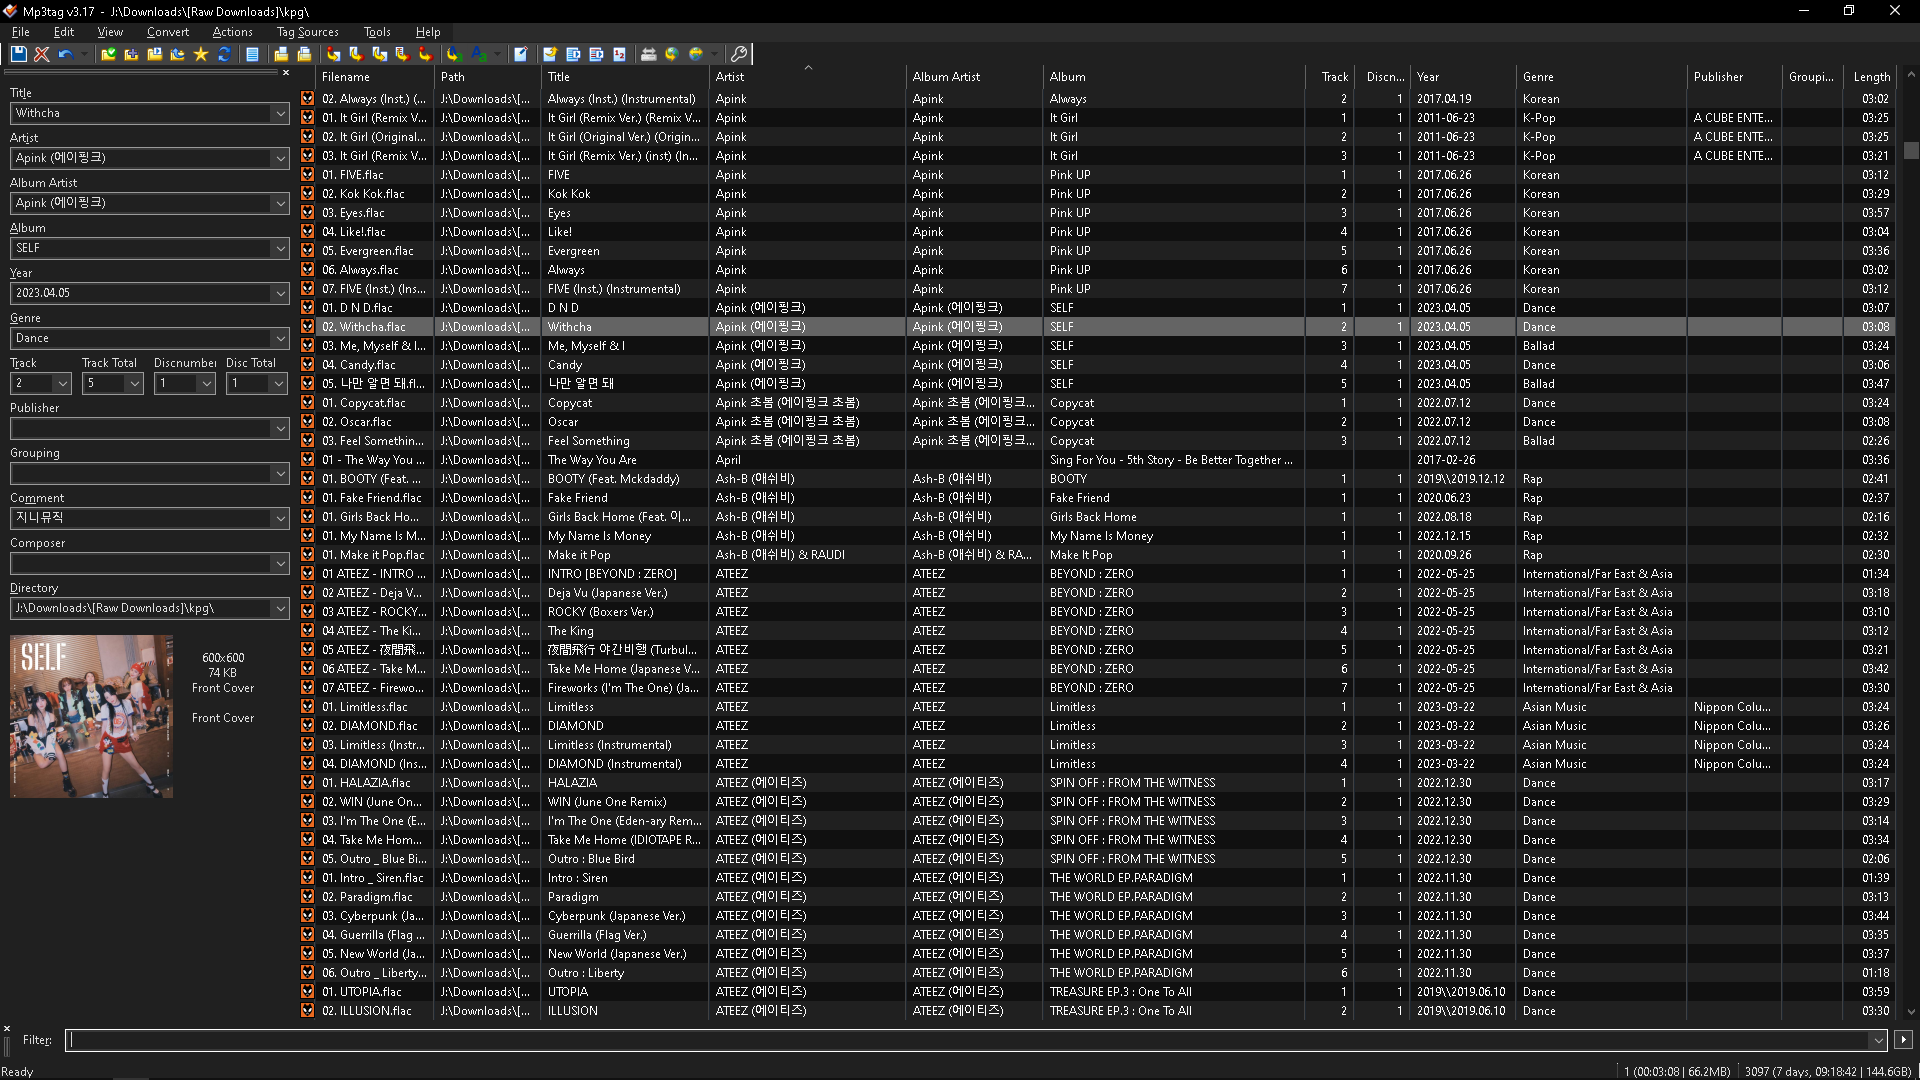The height and width of the screenshot is (1080, 1920).
Task: Run Filename - Filename conversion icon
Action: pos(379,54)
